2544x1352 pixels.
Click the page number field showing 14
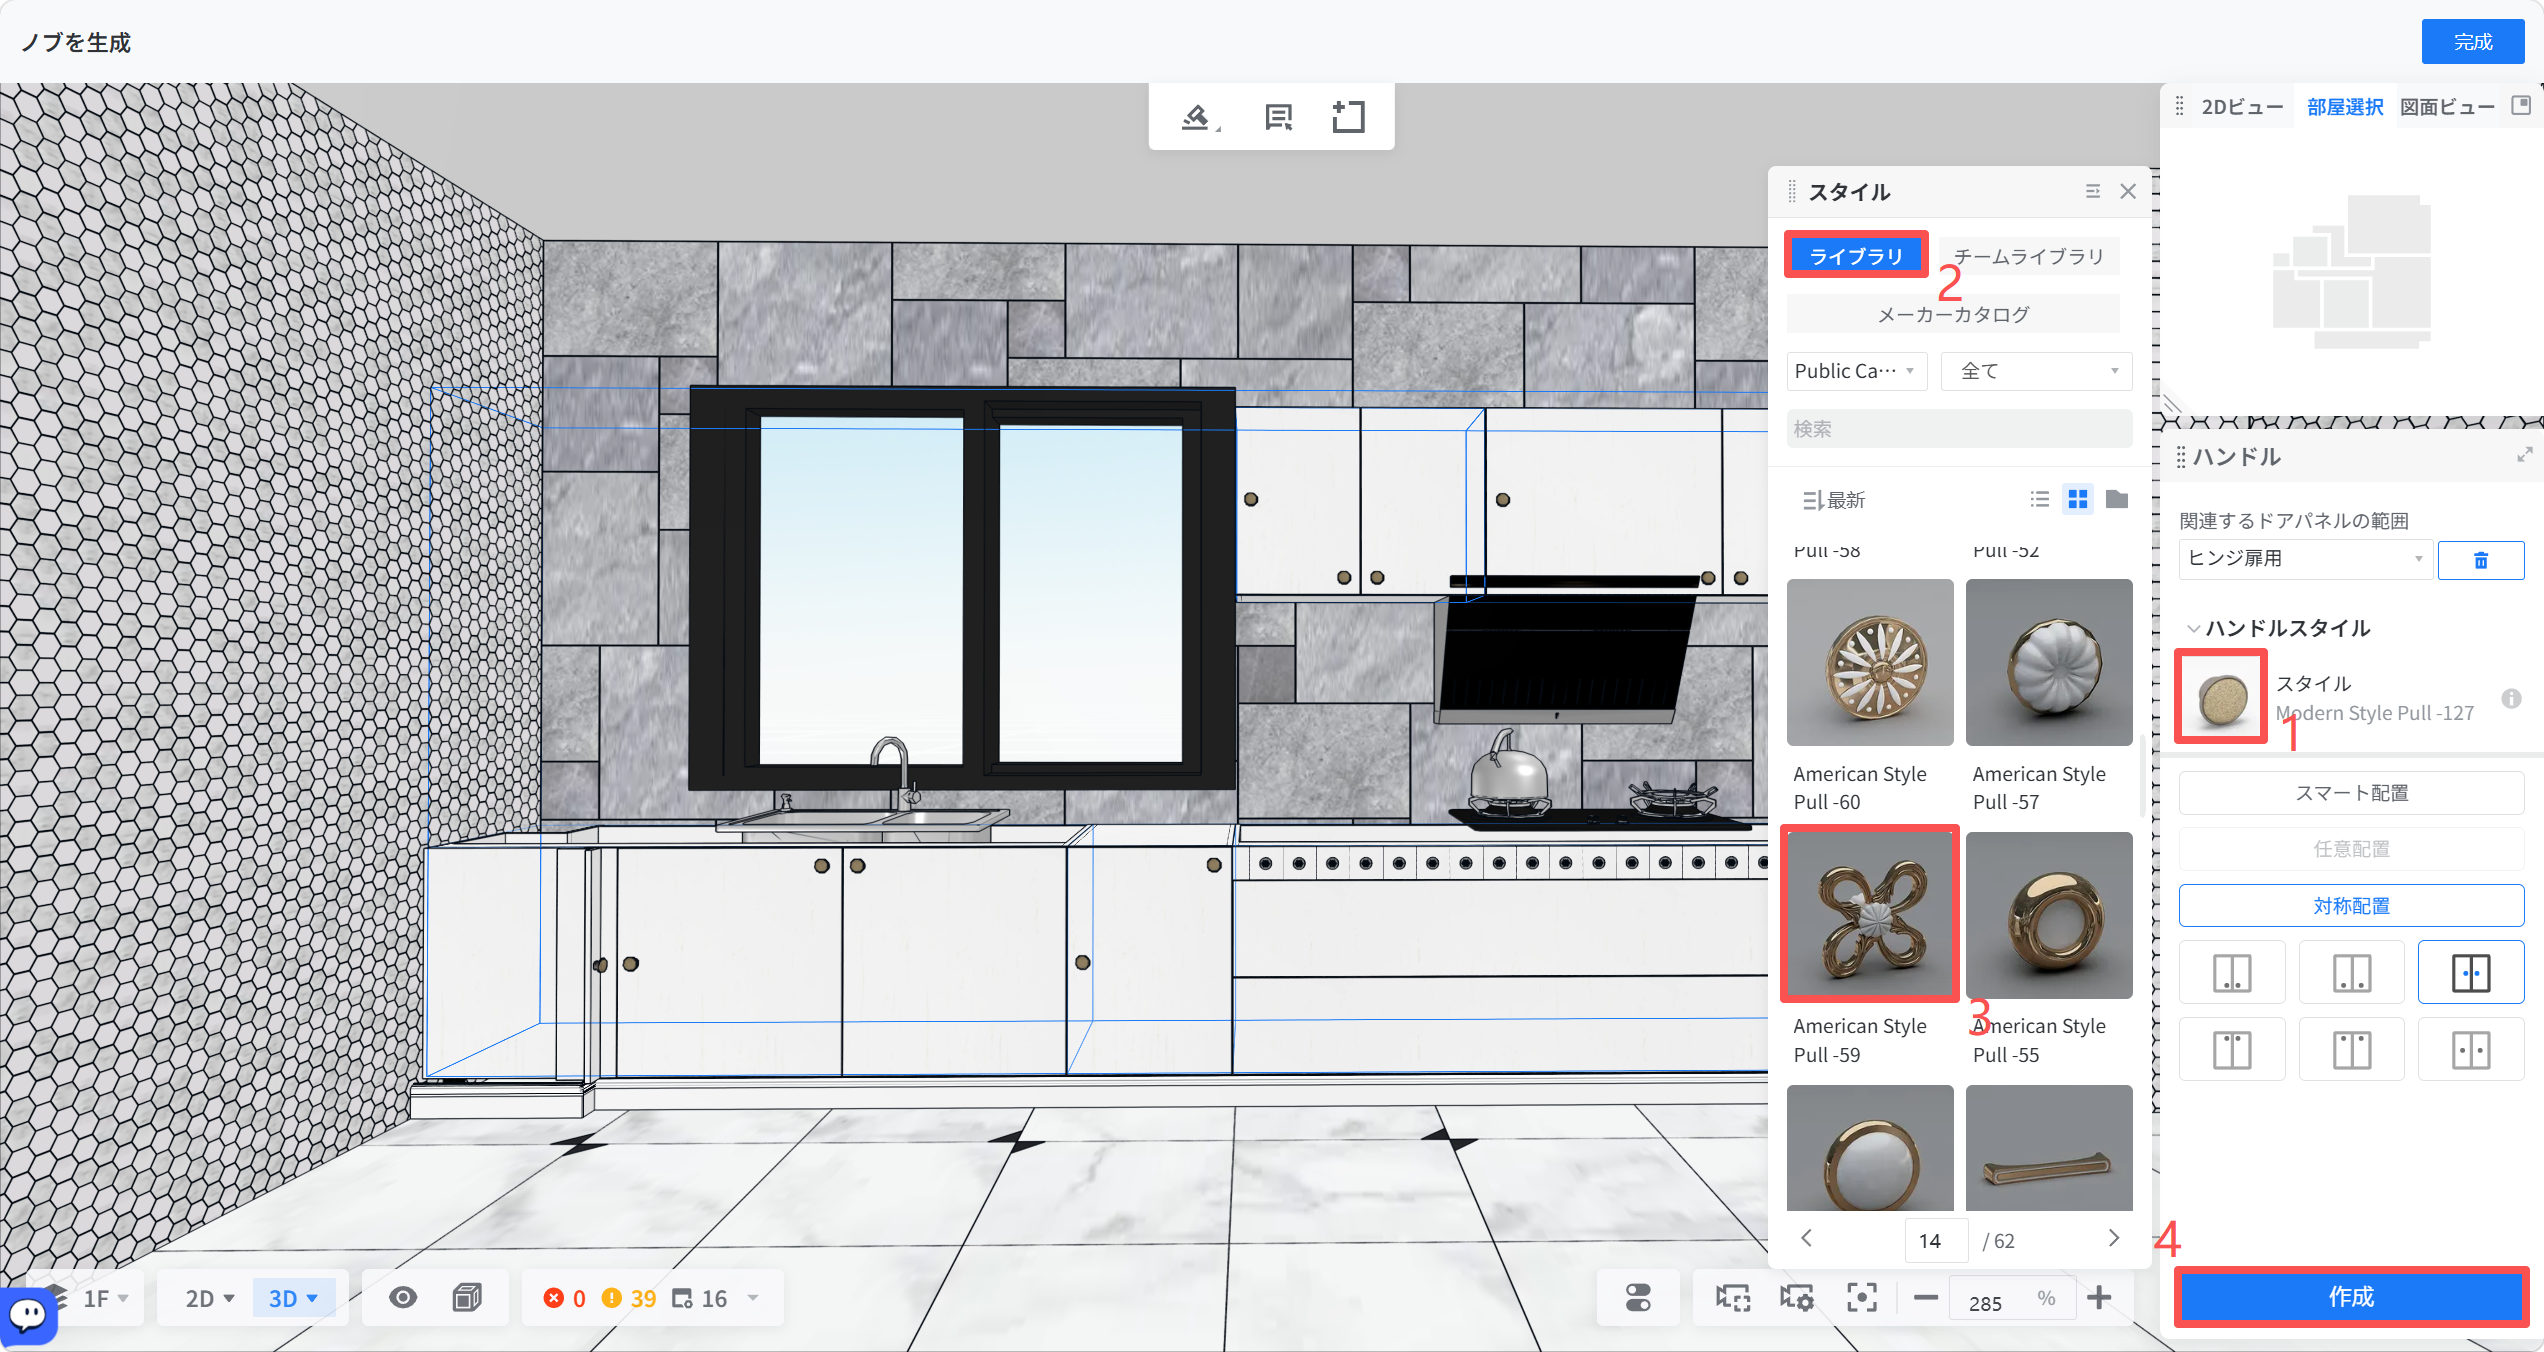pyautogui.click(x=1936, y=1240)
